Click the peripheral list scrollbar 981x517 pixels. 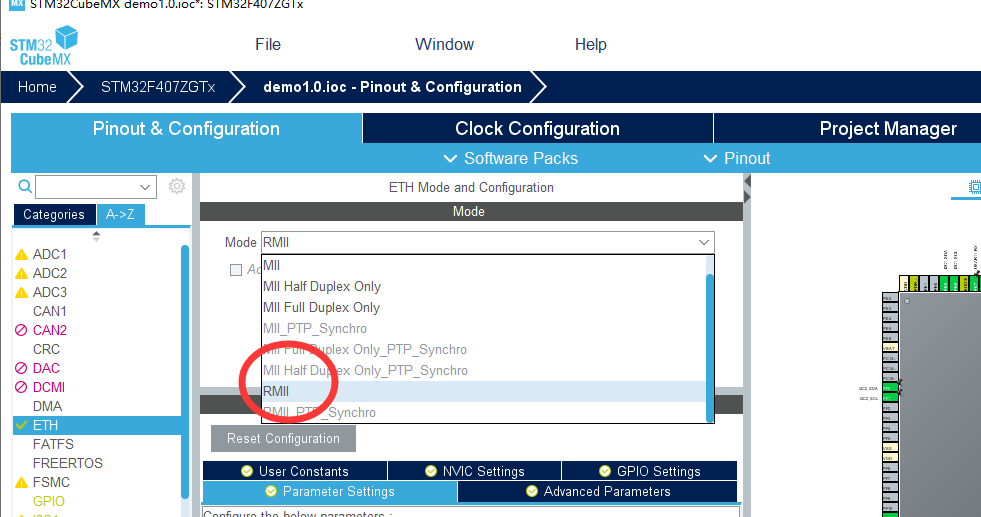(185, 372)
